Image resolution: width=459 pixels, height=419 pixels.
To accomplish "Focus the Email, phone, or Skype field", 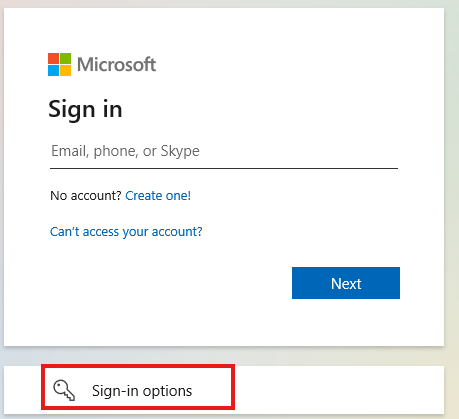I will click(224, 152).
